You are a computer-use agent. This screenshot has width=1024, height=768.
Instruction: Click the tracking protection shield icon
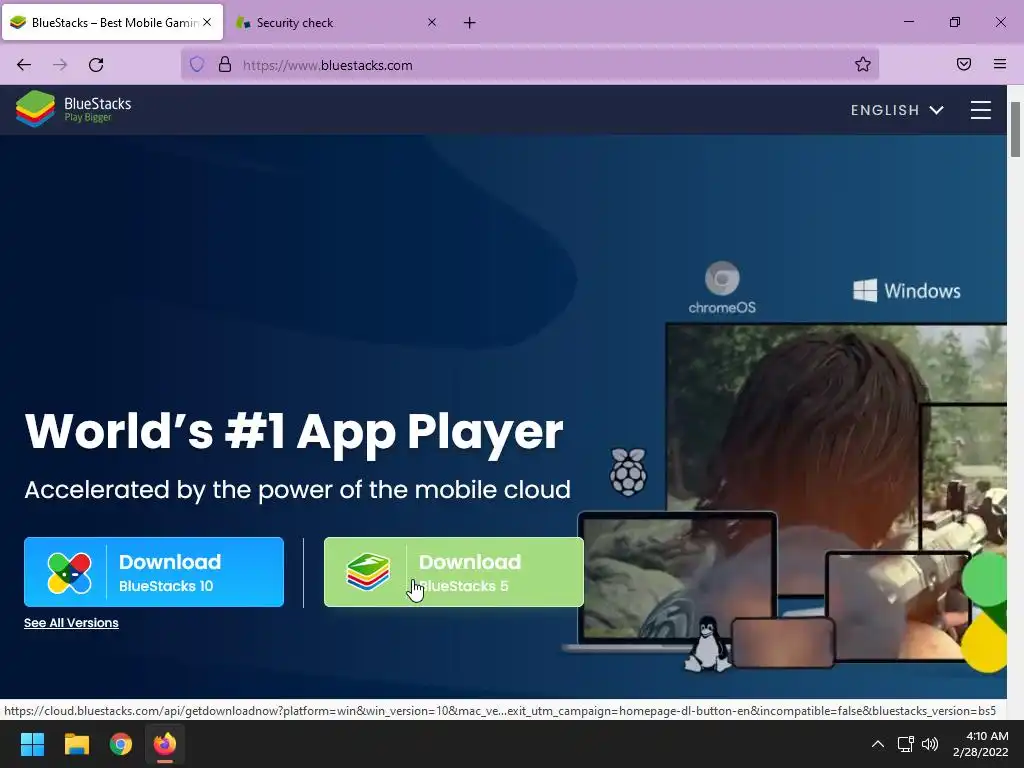pyautogui.click(x=197, y=65)
